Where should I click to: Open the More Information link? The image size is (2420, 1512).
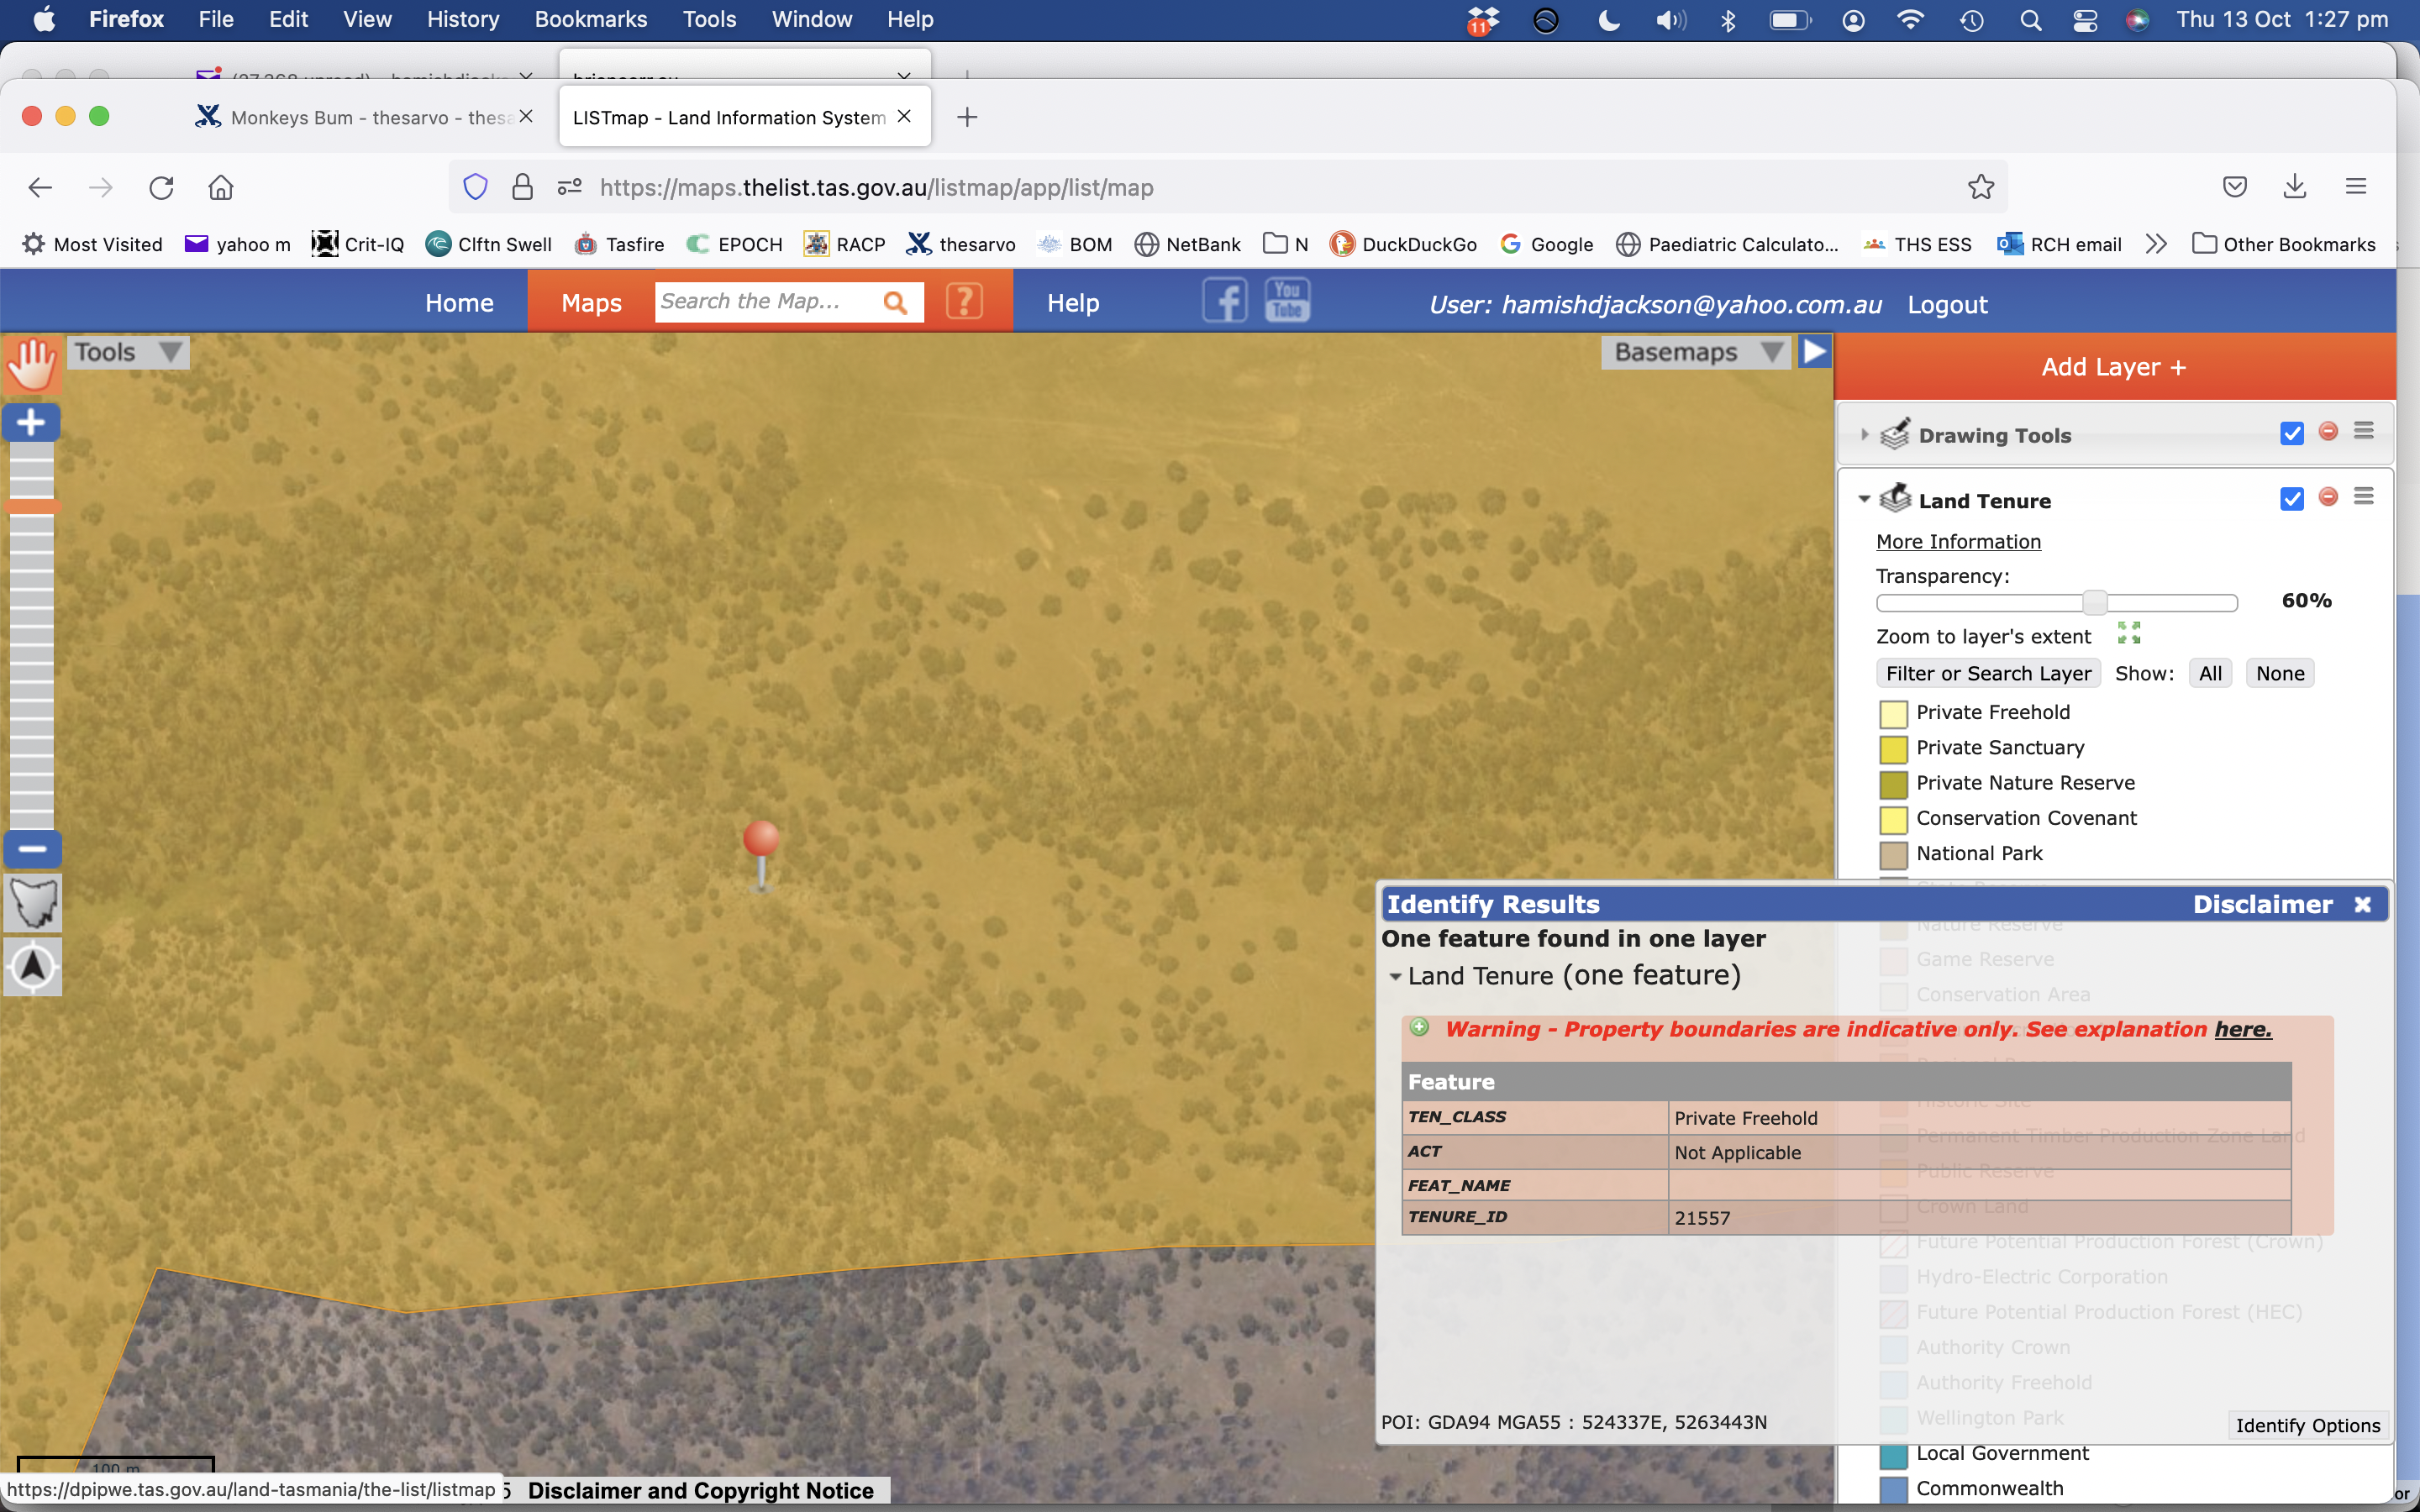tap(1957, 541)
